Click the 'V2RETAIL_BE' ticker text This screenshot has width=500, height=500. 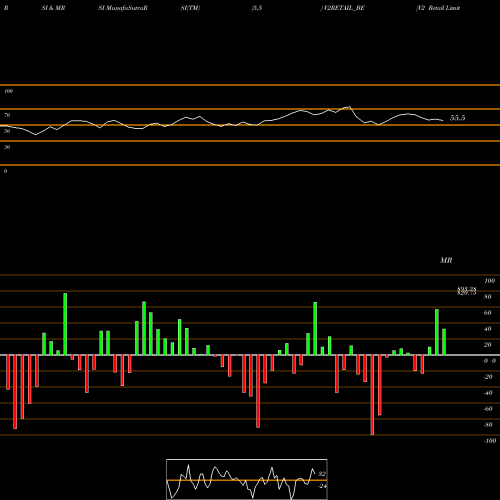[343, 8]
